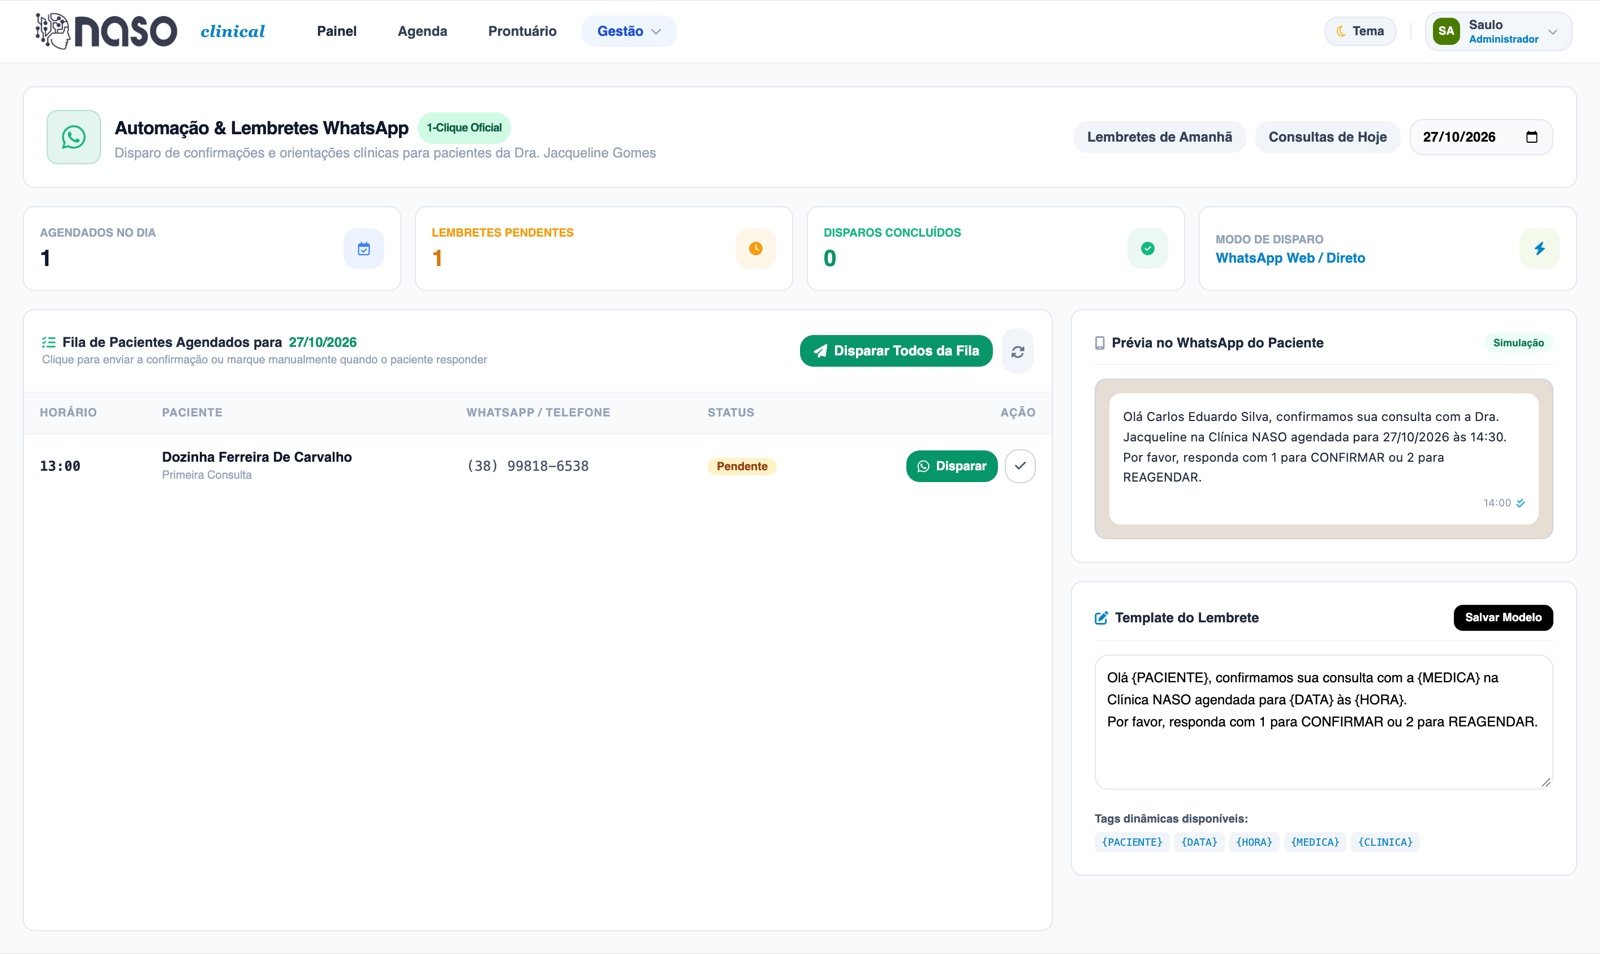The width and height of the screenshot is (1600, 954).
Task: Click the Horário column header
Action: click(x=68, y=412)
